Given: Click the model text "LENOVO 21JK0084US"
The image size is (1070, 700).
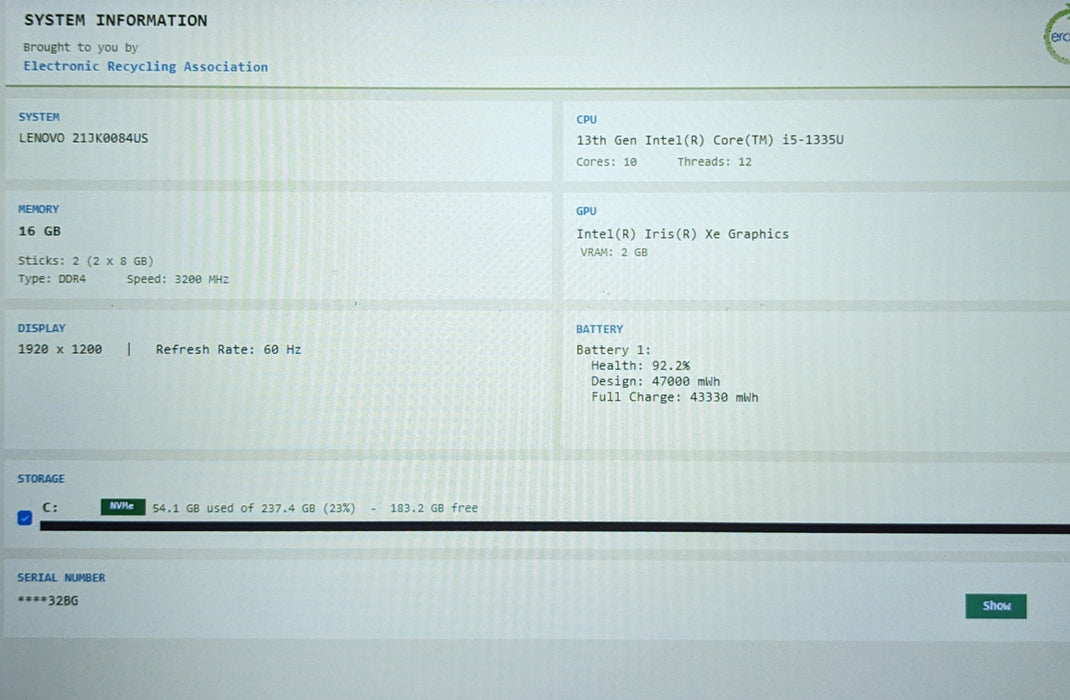Looking at the screenshot, I should (83, 138).
